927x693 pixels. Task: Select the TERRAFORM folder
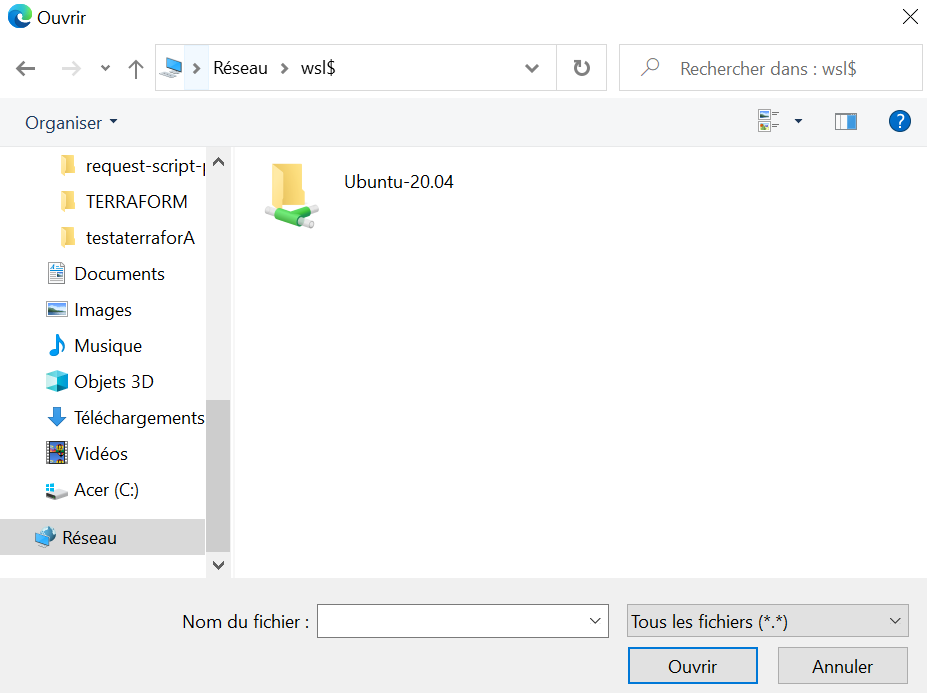pos(124,202)
